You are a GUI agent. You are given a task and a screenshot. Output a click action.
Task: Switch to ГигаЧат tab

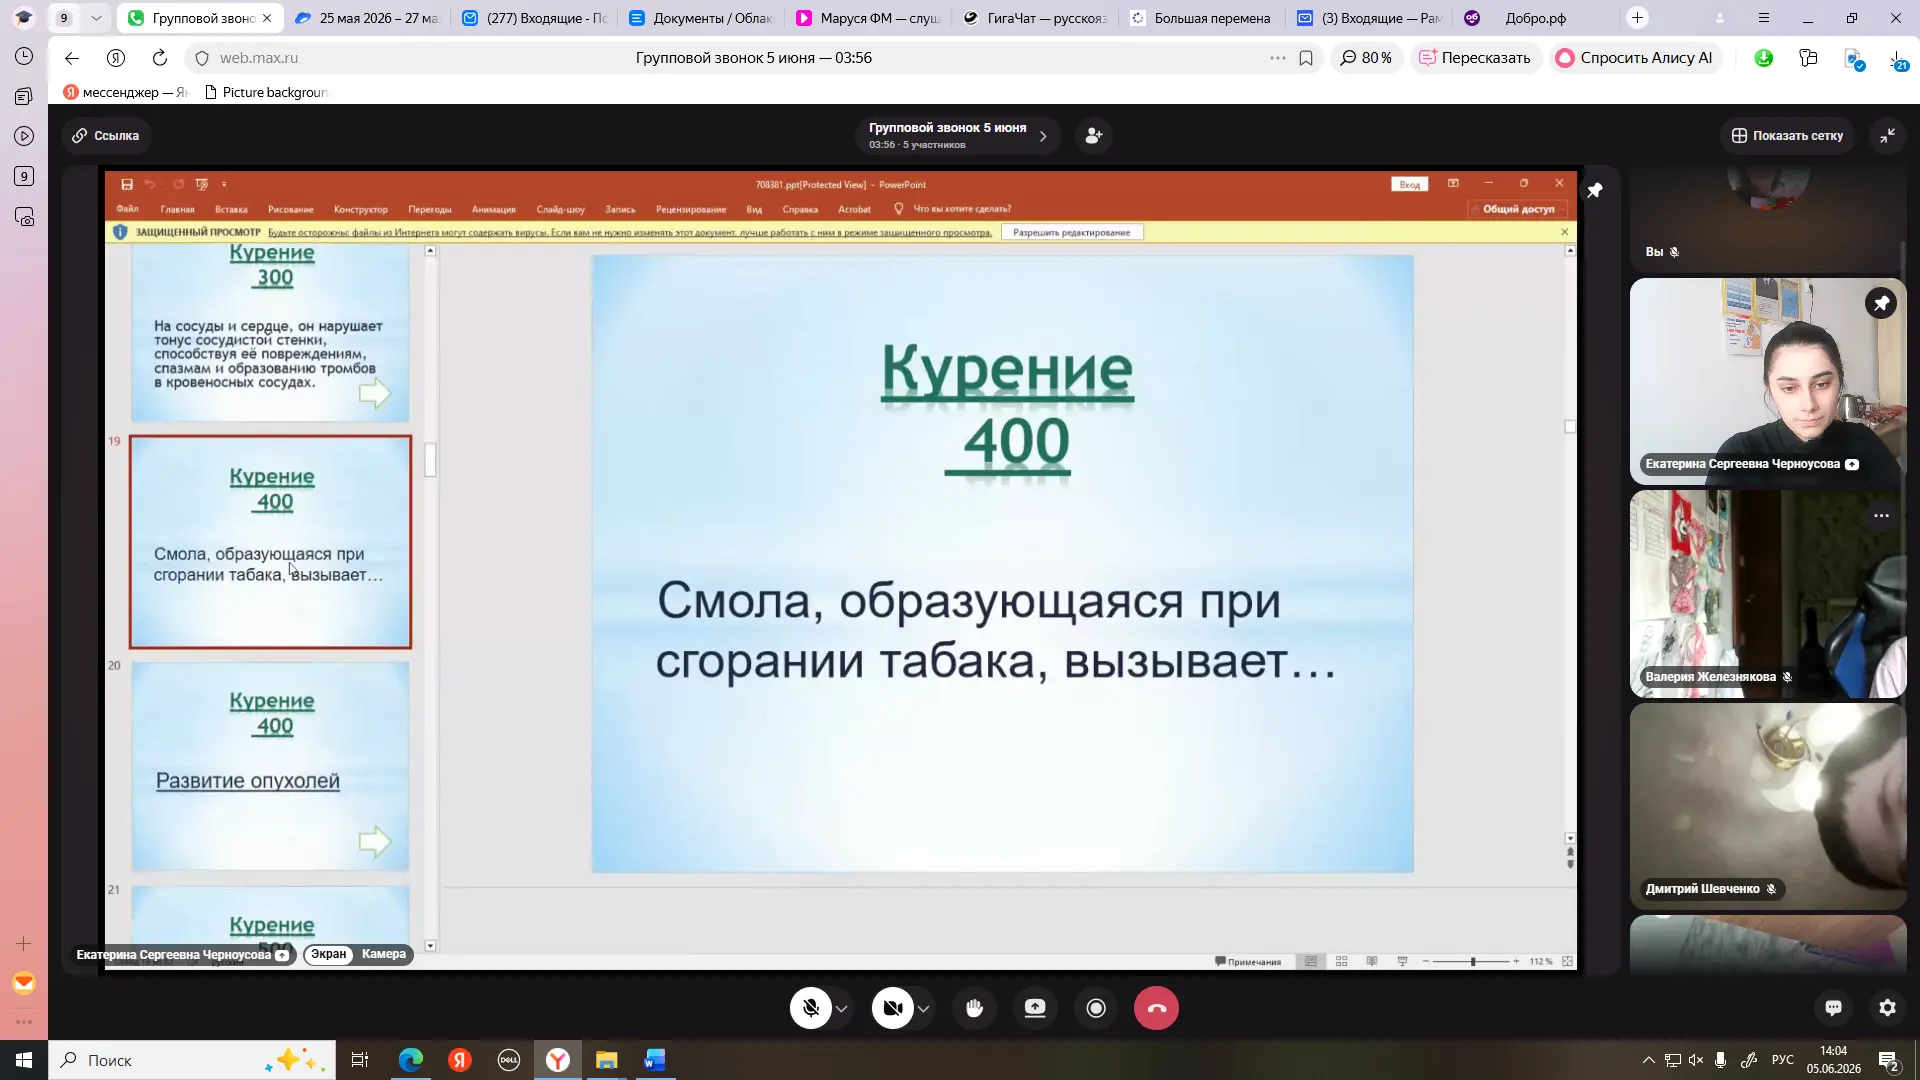[1035, 18]
